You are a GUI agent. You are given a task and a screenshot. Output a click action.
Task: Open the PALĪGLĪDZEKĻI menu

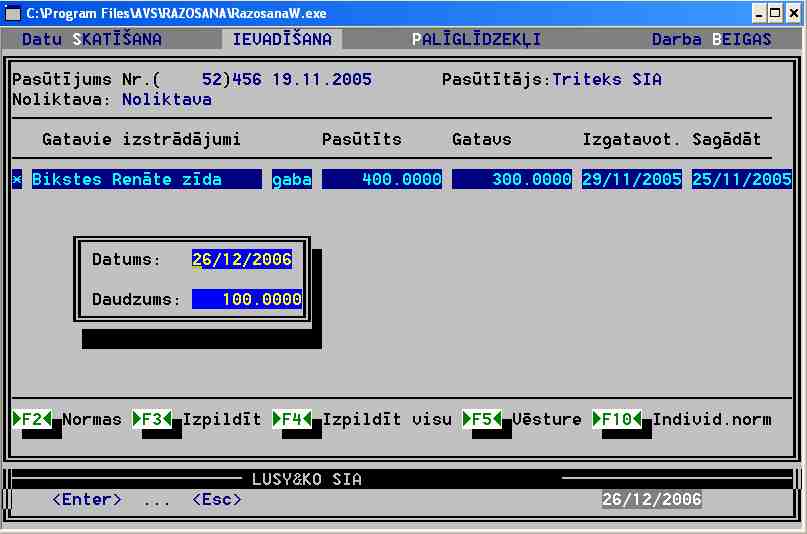point(476,40)
